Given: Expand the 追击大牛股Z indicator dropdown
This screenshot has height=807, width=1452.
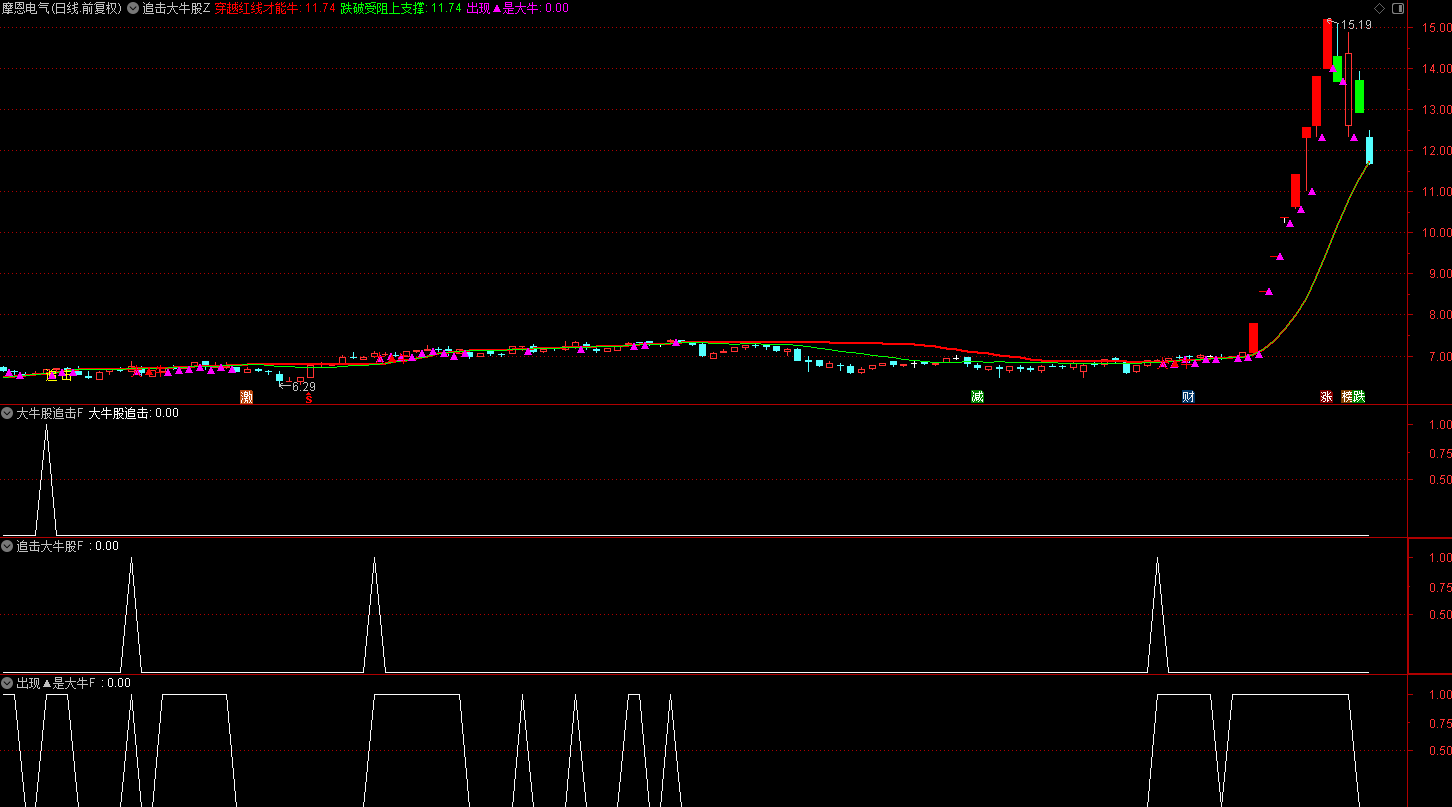Looking at the screenshot, I should coord(133,8).
